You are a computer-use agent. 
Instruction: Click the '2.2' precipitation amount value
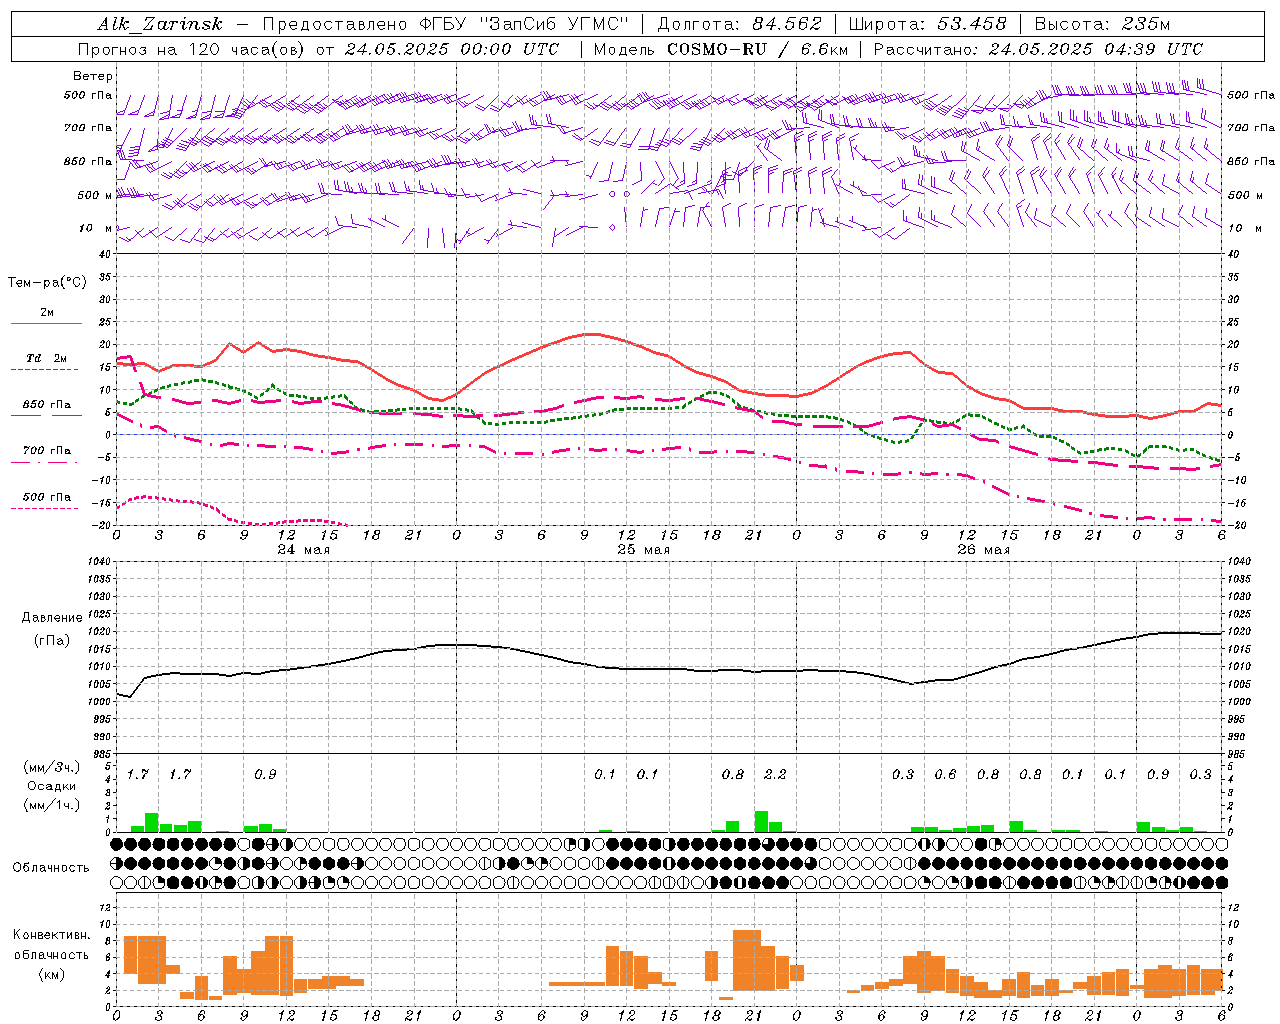coord(775,774)
